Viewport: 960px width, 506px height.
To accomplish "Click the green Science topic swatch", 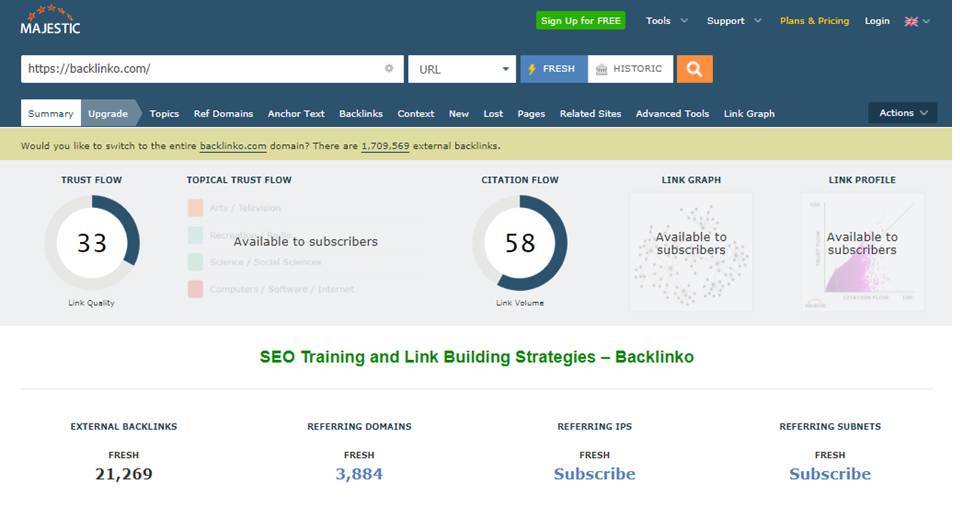I will 195,262.
